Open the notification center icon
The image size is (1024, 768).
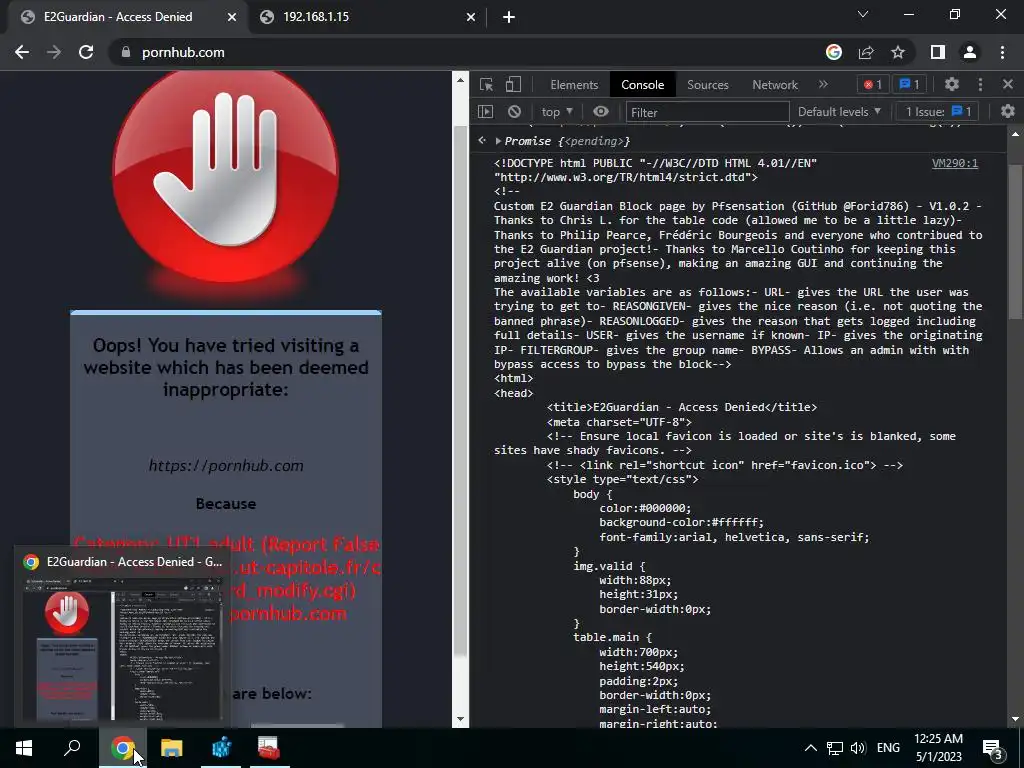993,748
